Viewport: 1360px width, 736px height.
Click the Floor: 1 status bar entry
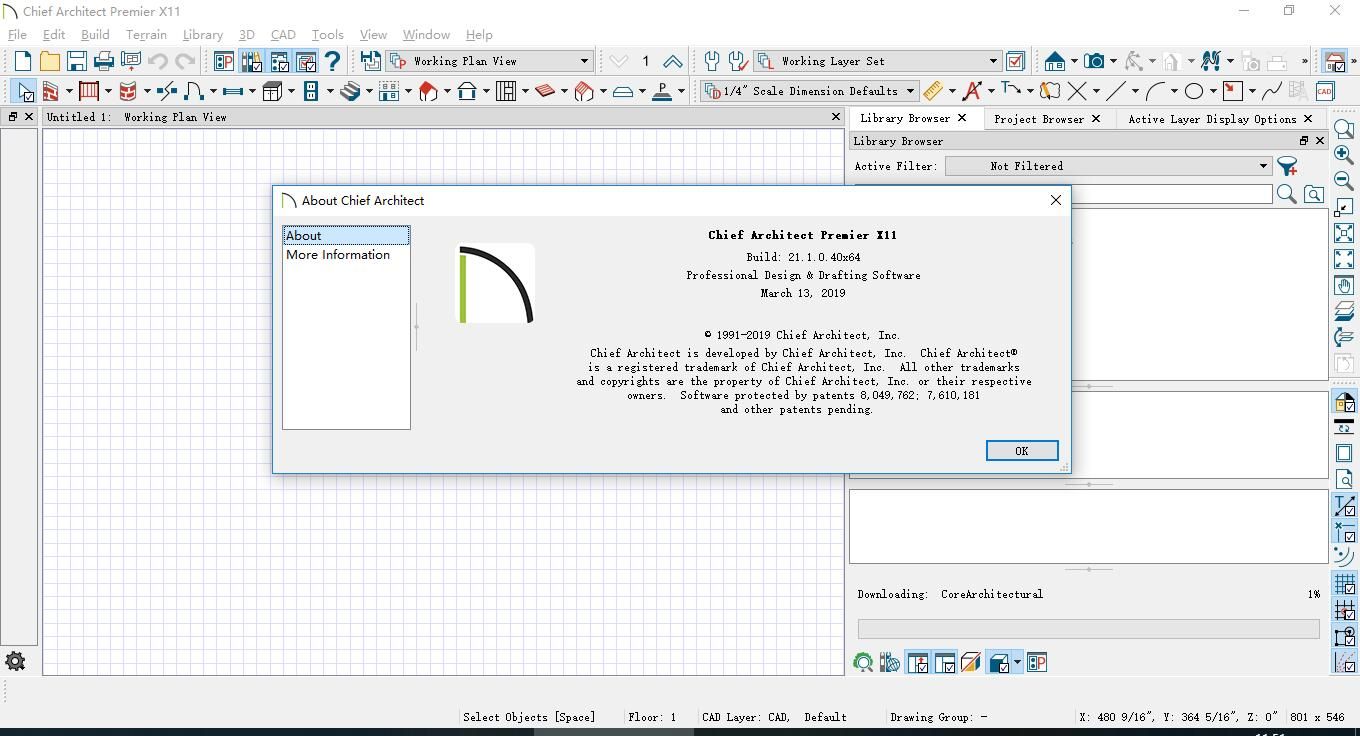[x=652, y=717]
